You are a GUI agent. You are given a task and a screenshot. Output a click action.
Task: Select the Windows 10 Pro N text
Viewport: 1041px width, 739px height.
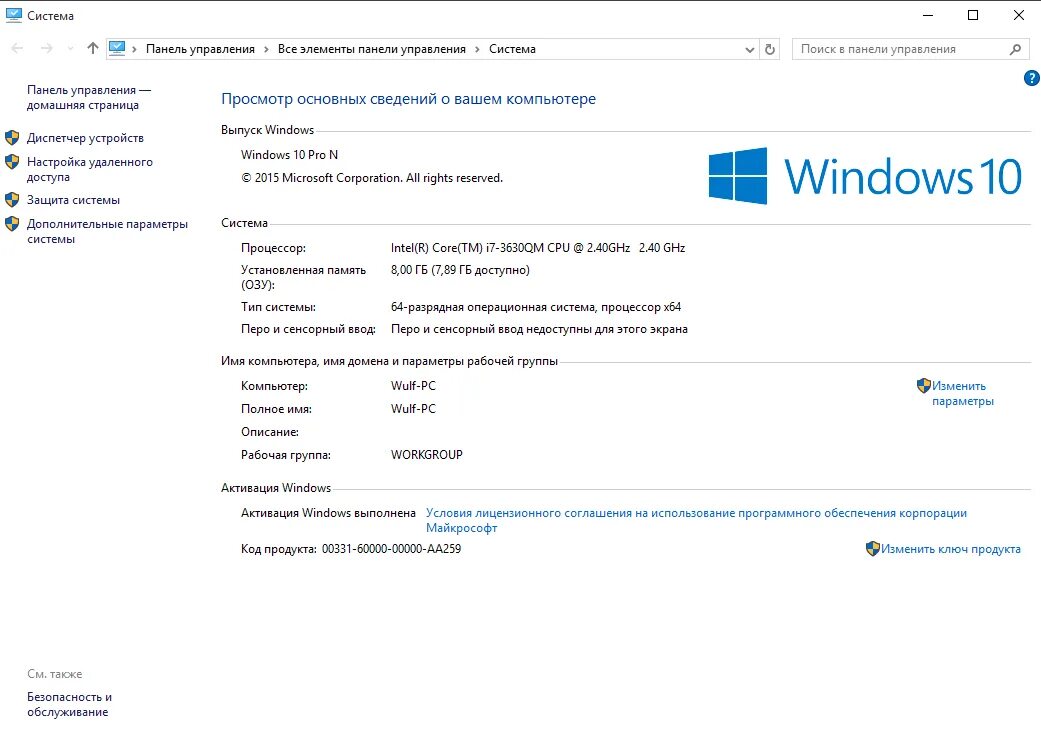point(289,155)
